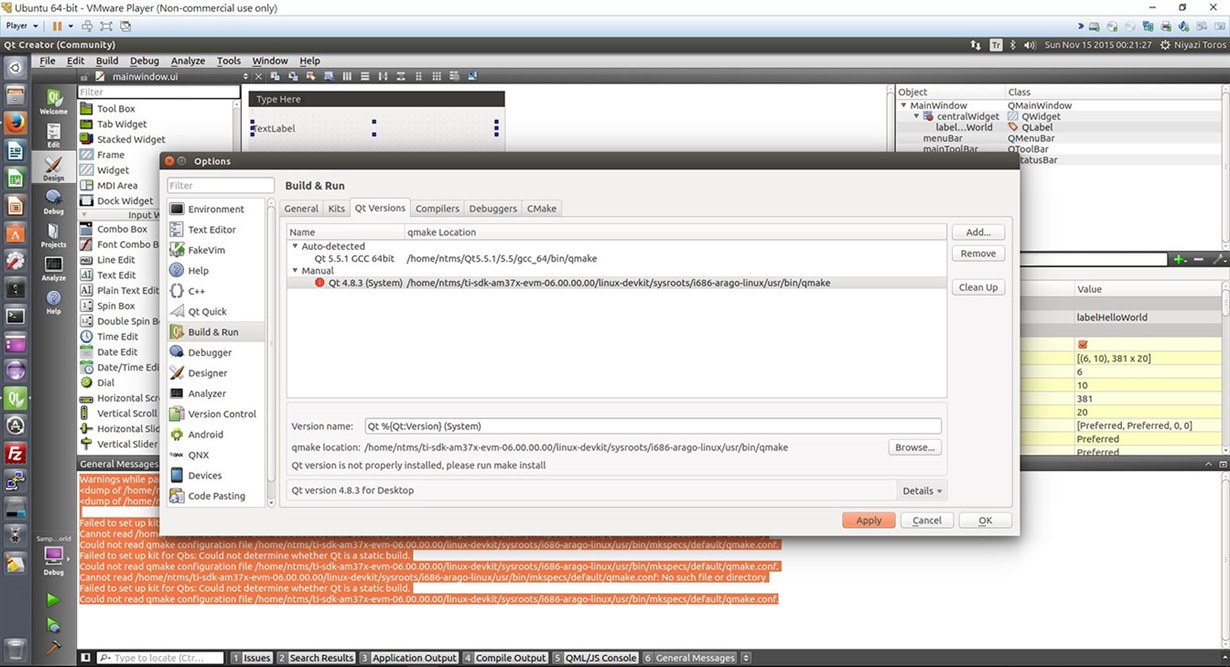Open Analyze mode in the mode sidebar
The height and width of the screenshot is (667, 1230).
[x=54, y=267]
